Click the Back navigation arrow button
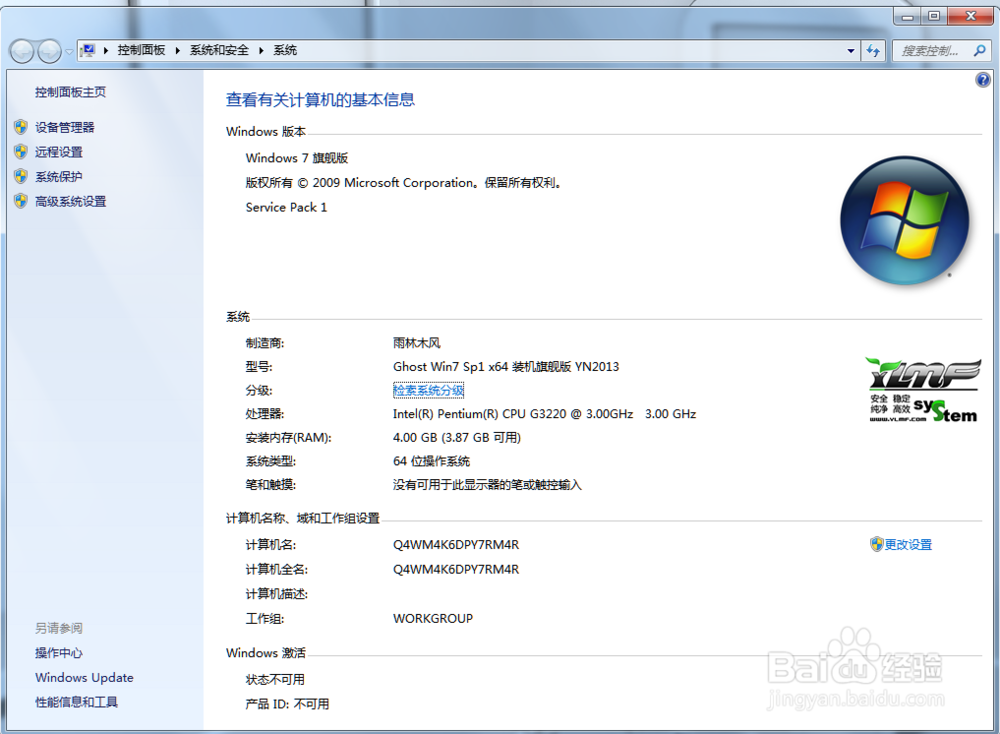This screenshot has width=1000, height=734. (x=22, y=51)
